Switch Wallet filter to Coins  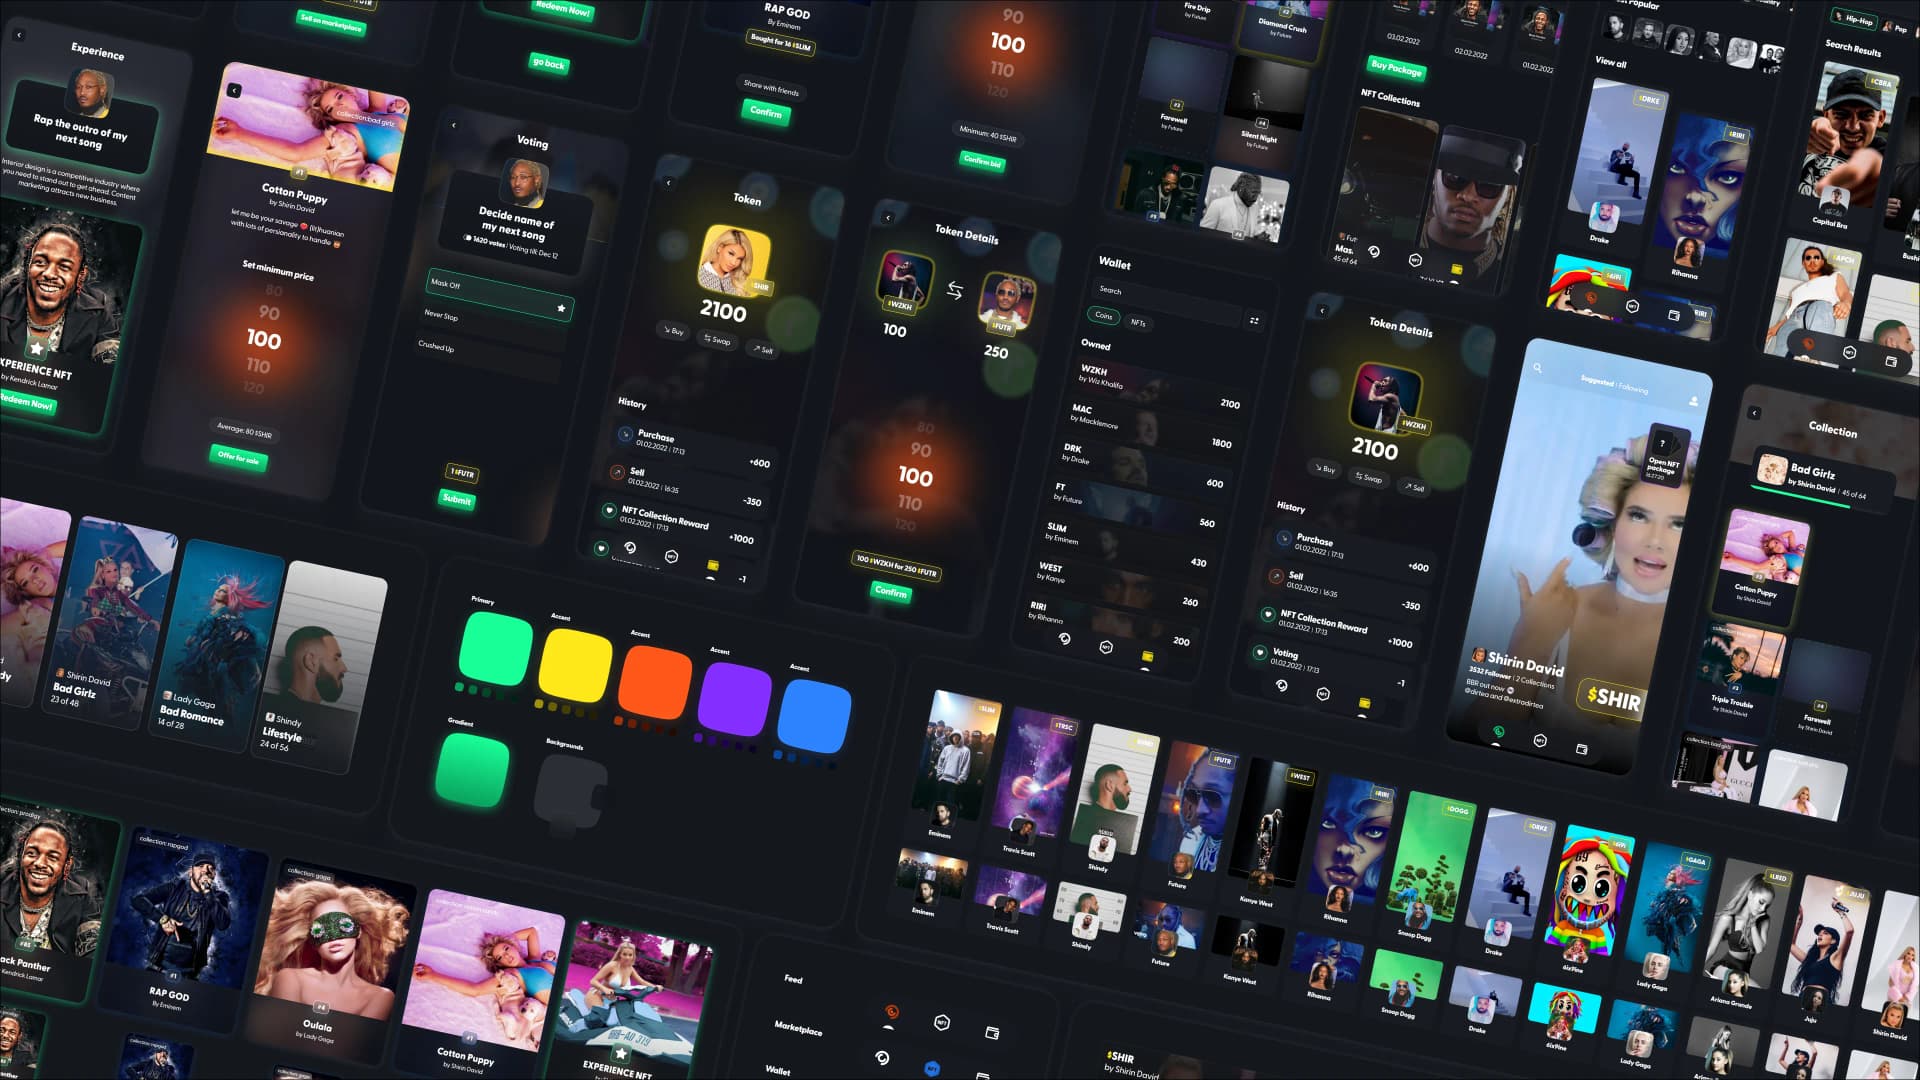tap(1103, 315)
